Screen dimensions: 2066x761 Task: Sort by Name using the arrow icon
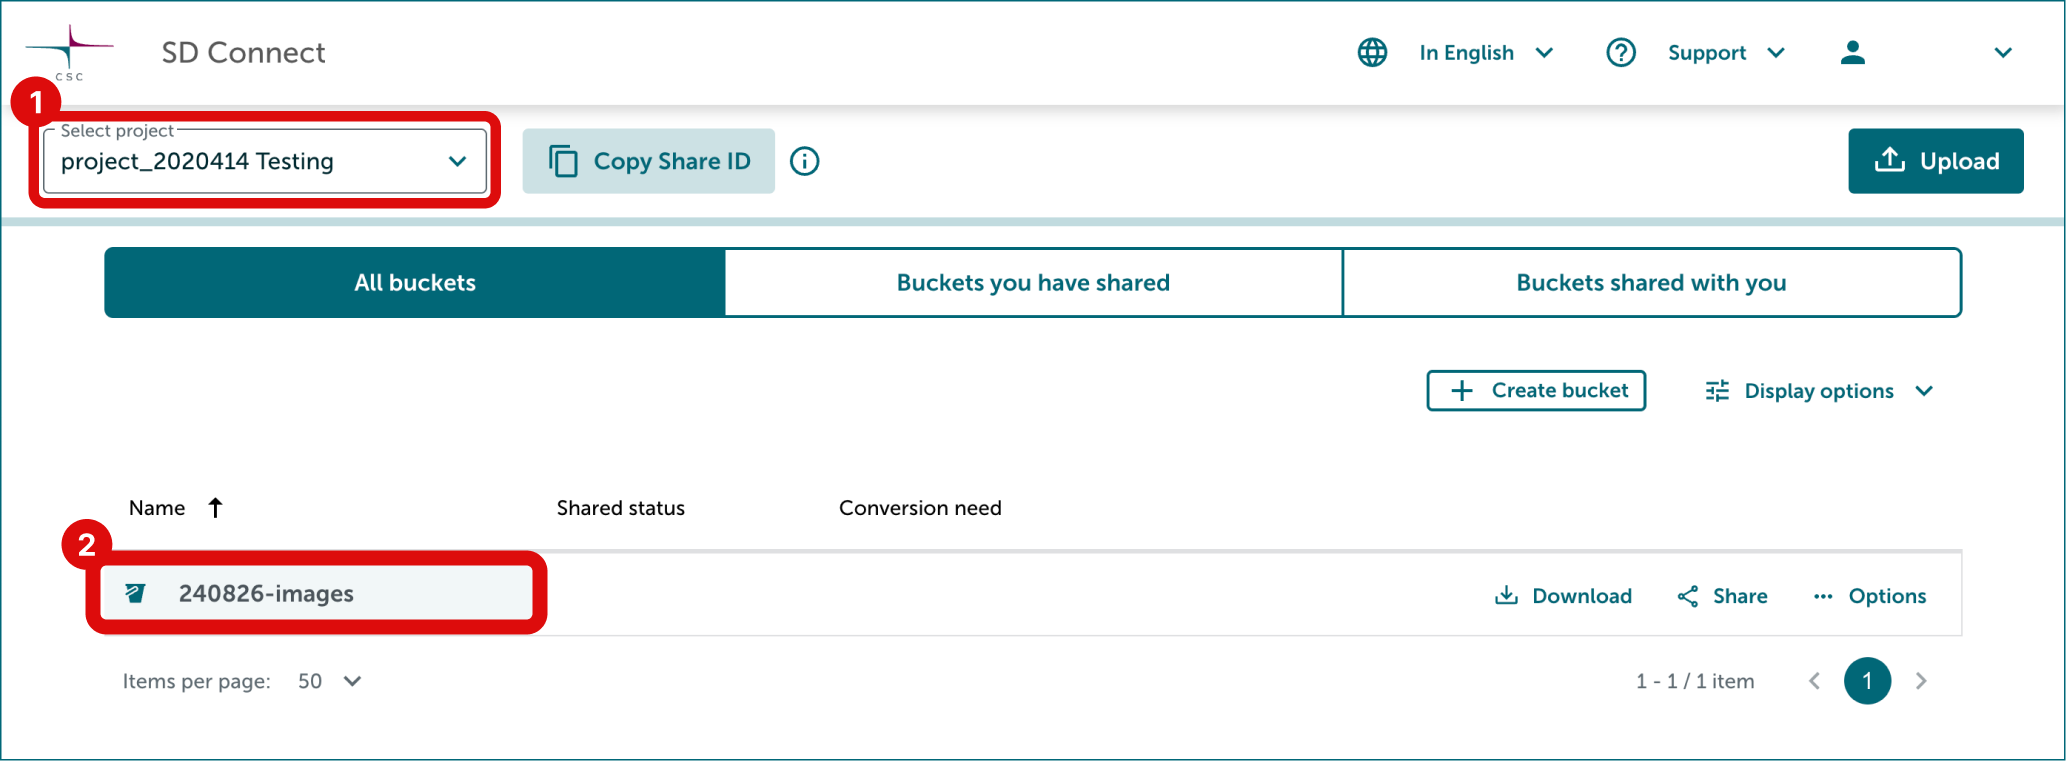[x=215, y=508]
